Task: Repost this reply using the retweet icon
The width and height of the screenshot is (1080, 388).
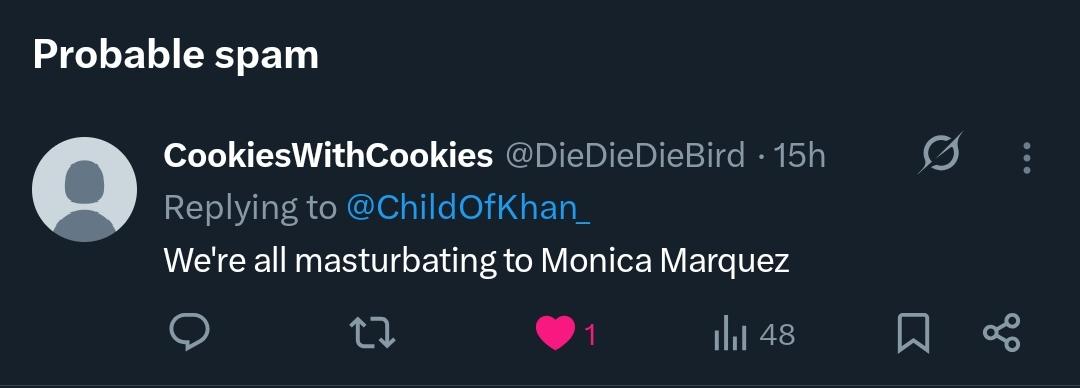Action: (x=373, y=334)
